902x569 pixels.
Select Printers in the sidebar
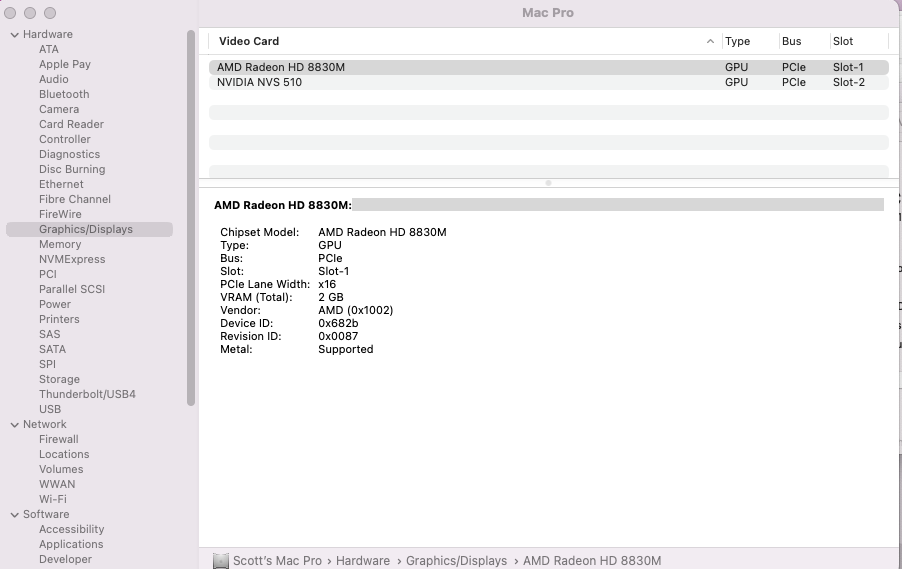point(59,319)
